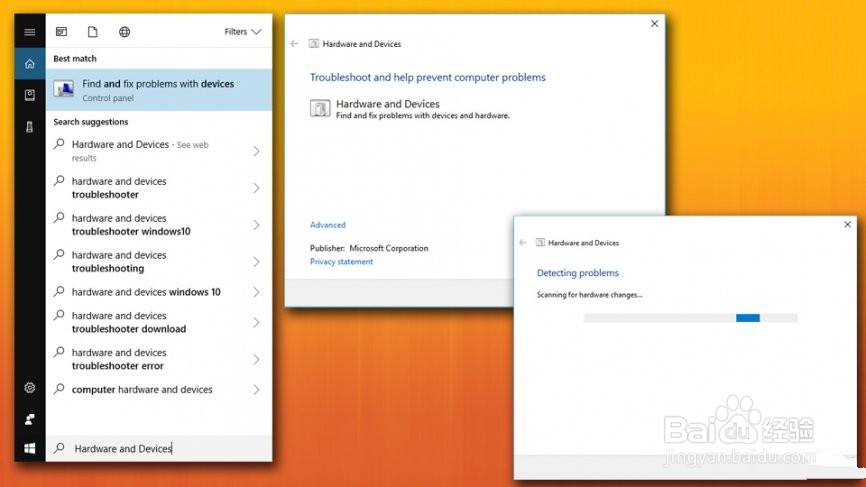Open the notebook icon in search sidebar
Viewport: 866px width, 487px height.
(30, 95)
